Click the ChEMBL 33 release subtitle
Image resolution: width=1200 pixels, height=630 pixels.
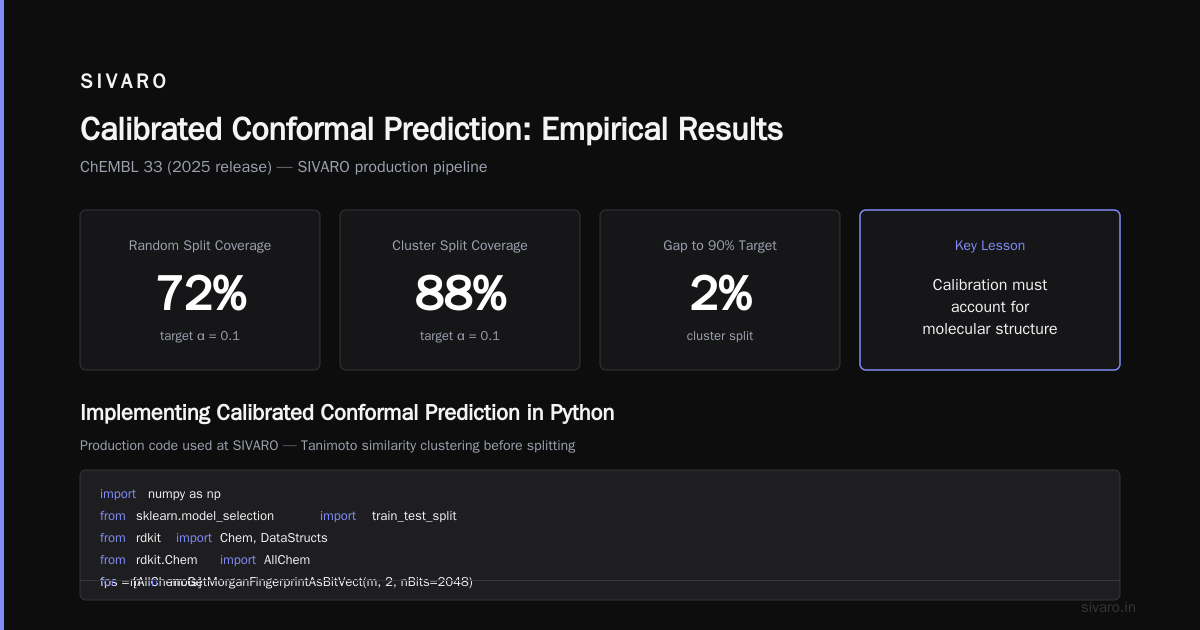point(283,167)
